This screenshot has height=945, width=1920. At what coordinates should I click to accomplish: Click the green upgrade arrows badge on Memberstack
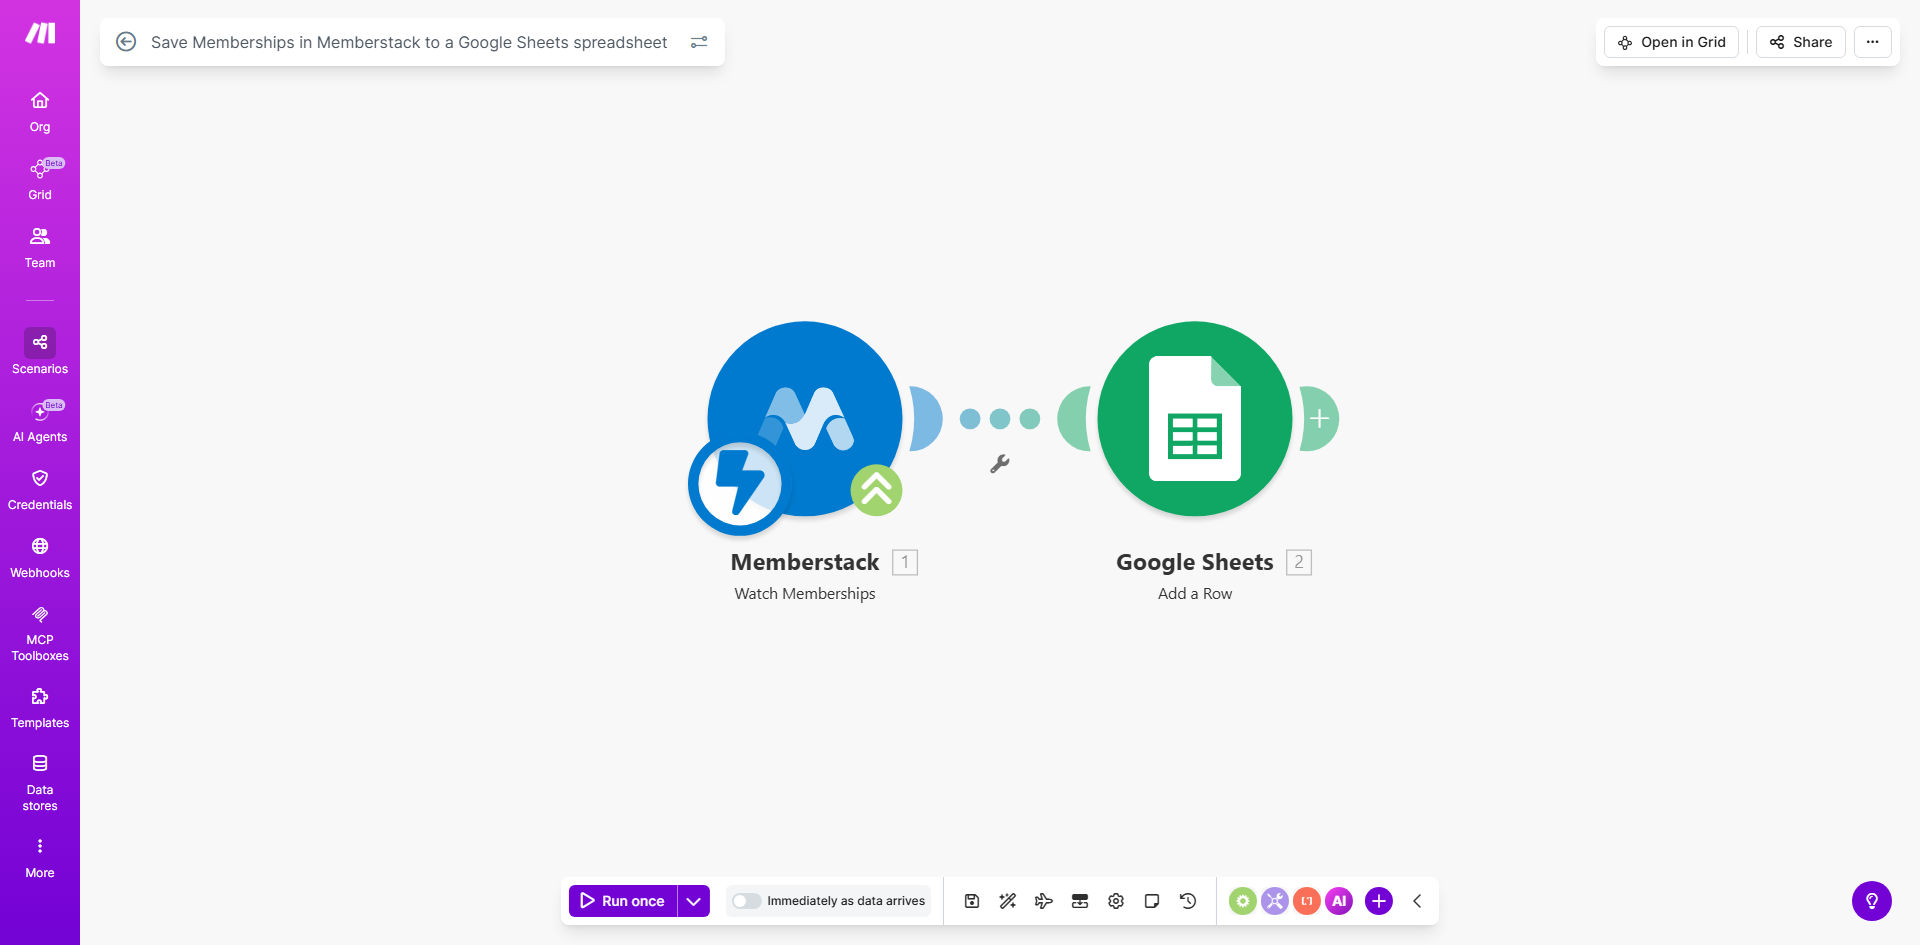pos(876,490)
